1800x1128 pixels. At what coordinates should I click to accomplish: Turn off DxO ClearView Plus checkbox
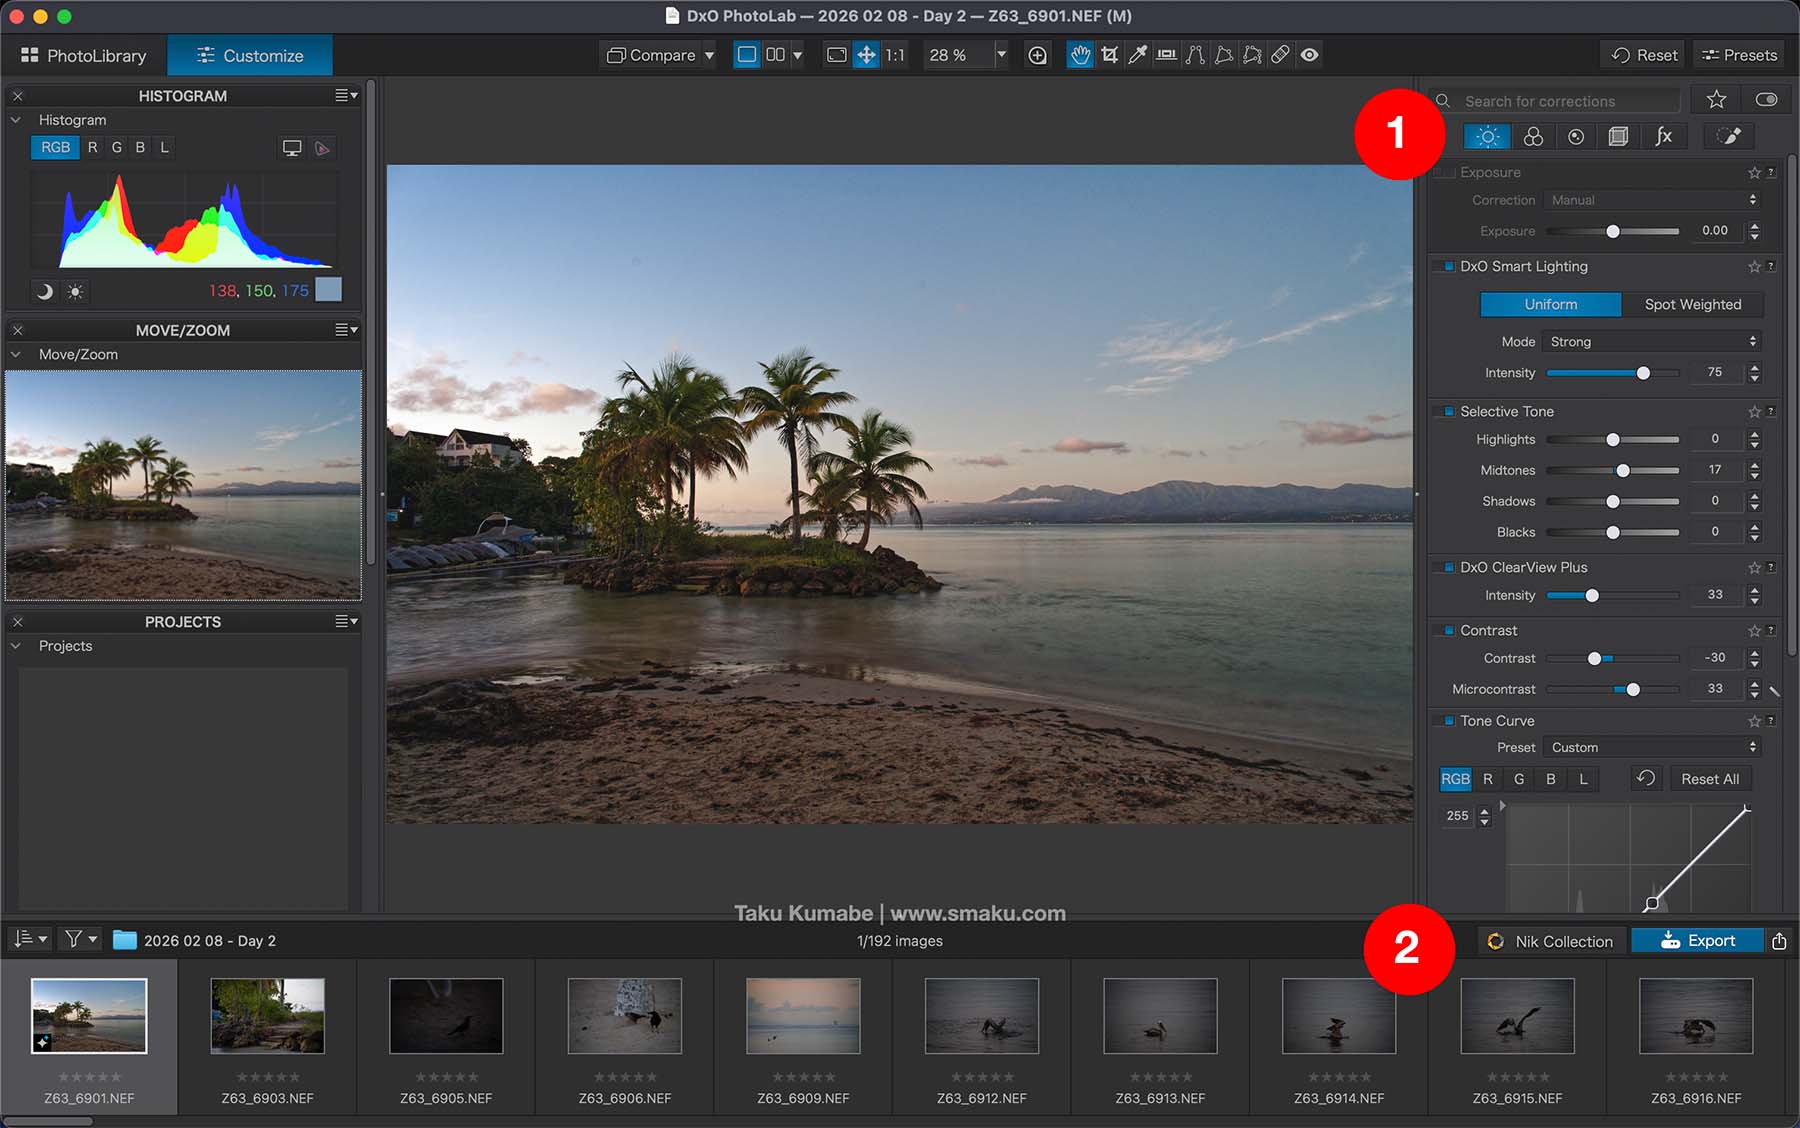(1449, 568)
